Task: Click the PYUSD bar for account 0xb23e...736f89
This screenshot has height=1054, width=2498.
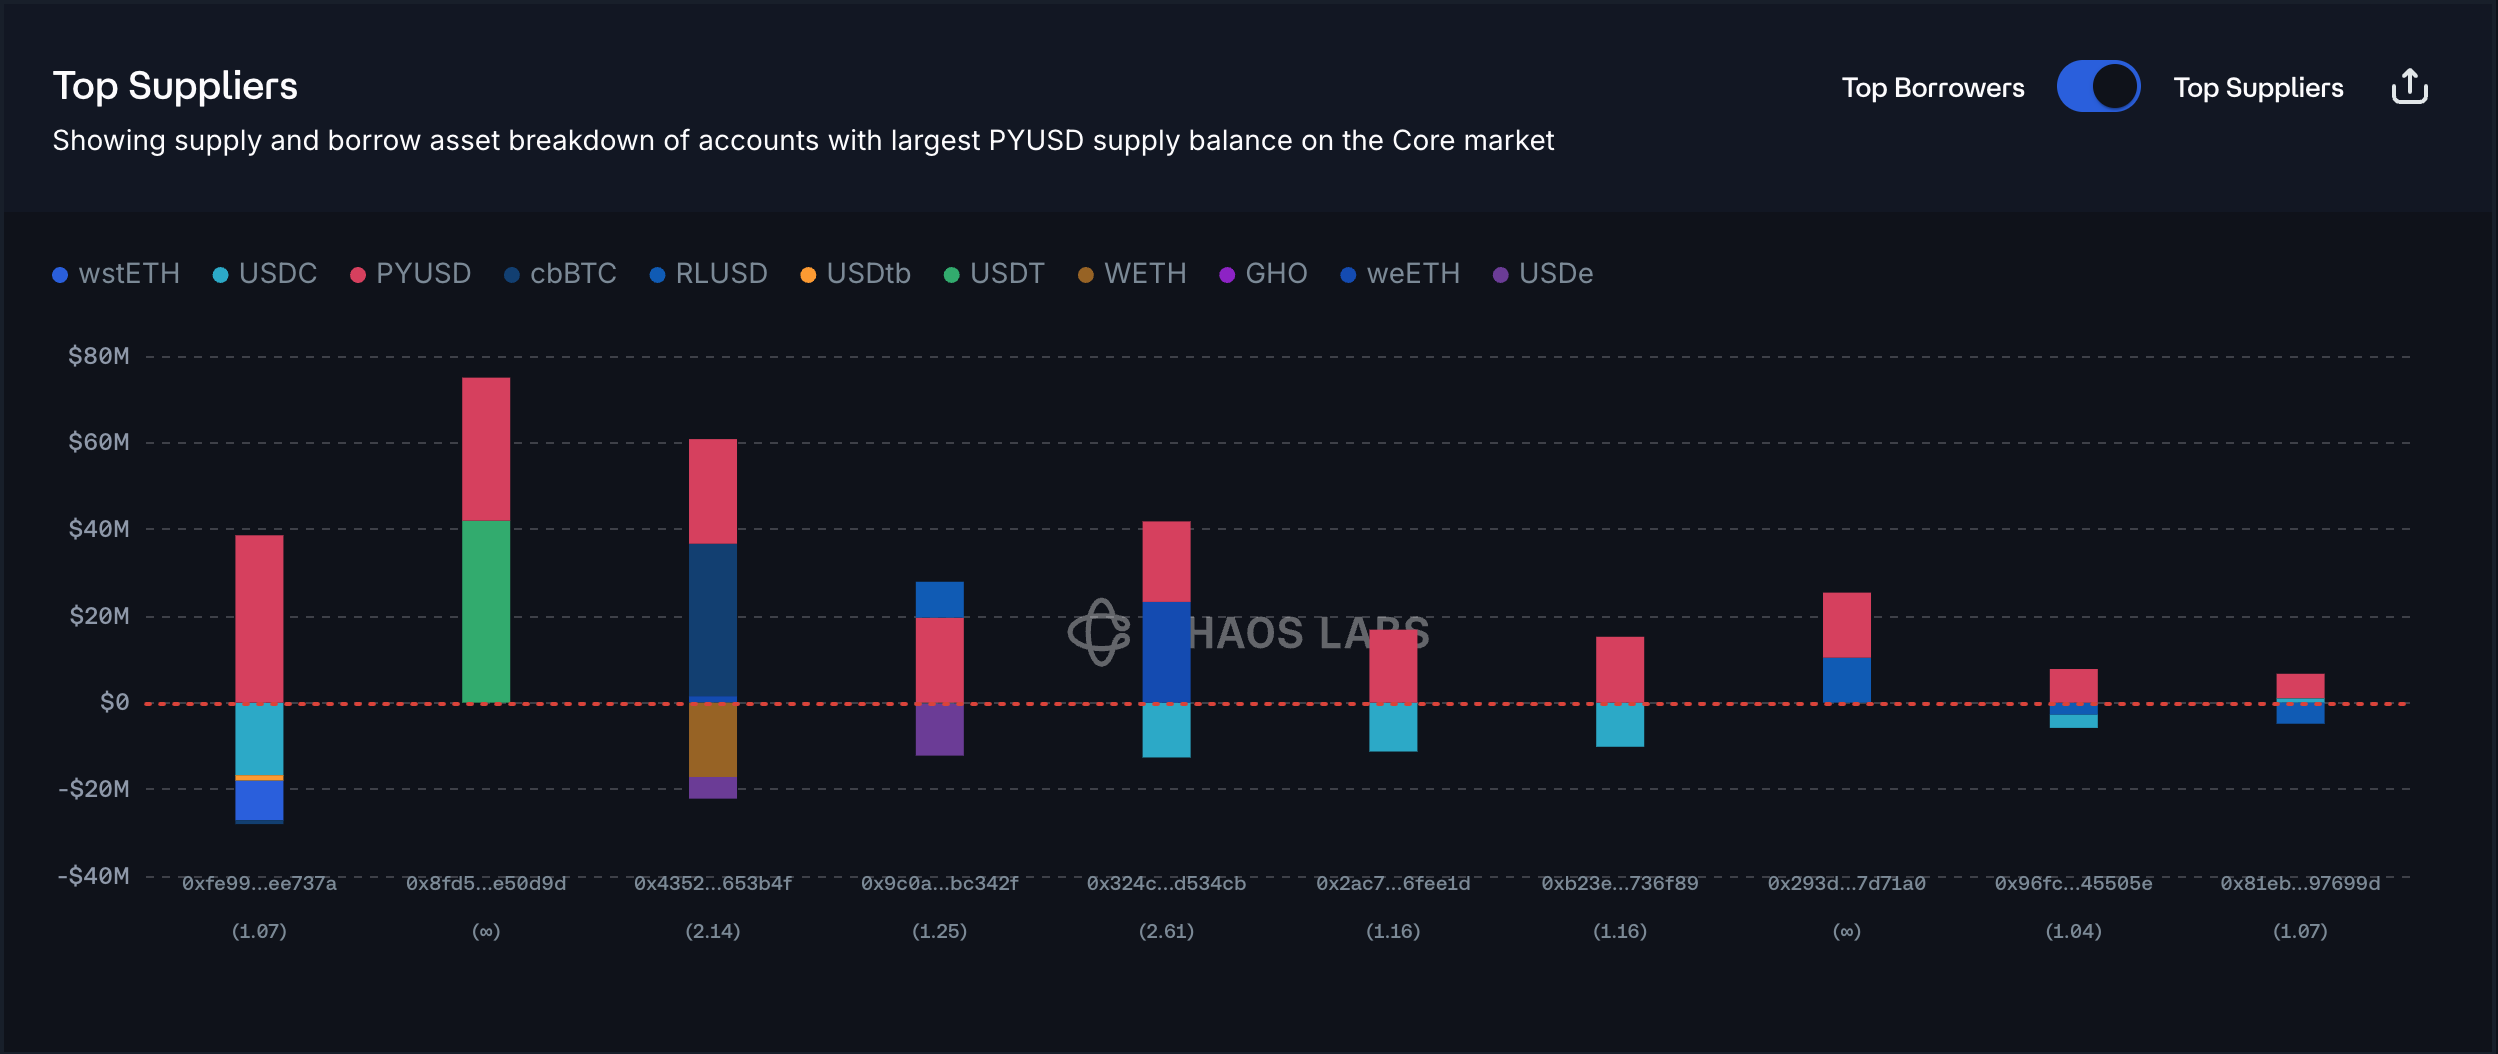Action: (x=1620, y=669)
